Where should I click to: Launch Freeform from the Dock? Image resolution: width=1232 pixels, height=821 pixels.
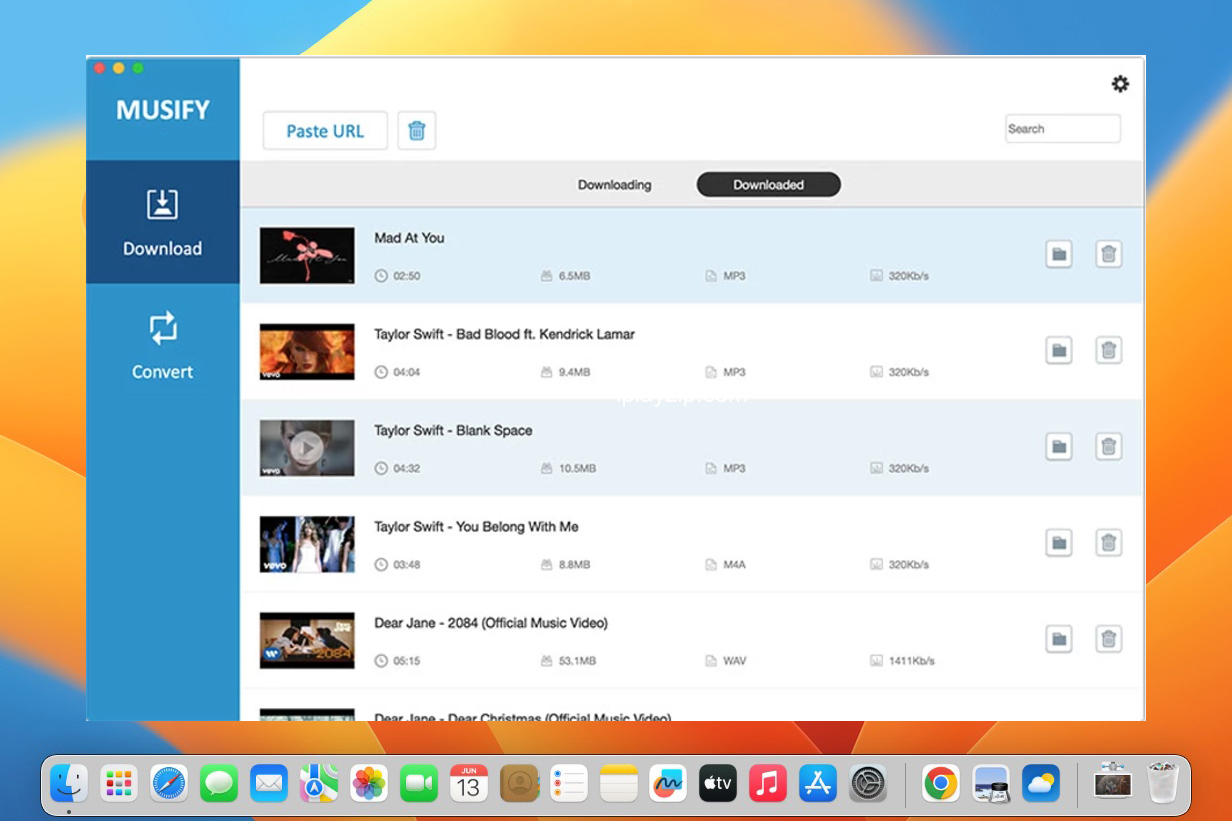coord(668,783)
